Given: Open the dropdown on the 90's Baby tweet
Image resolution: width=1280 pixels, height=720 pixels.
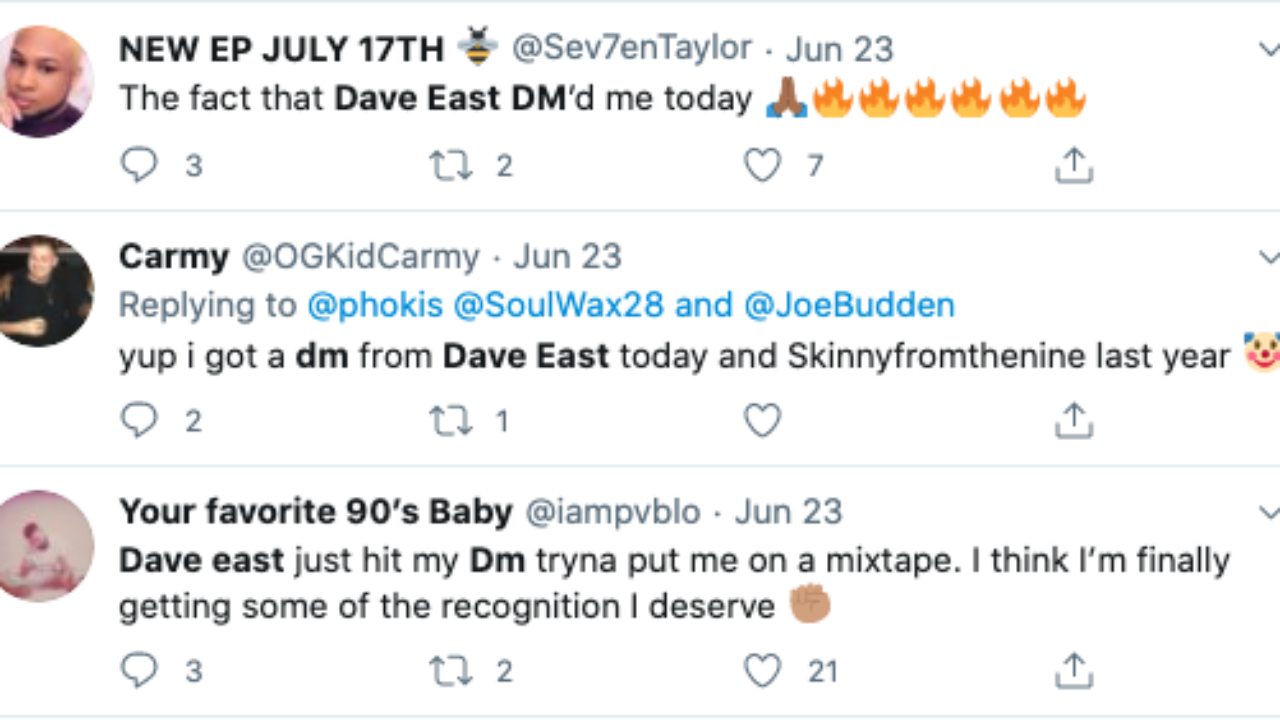Looking at the screenshot, I should click(x=1268, y=513).
